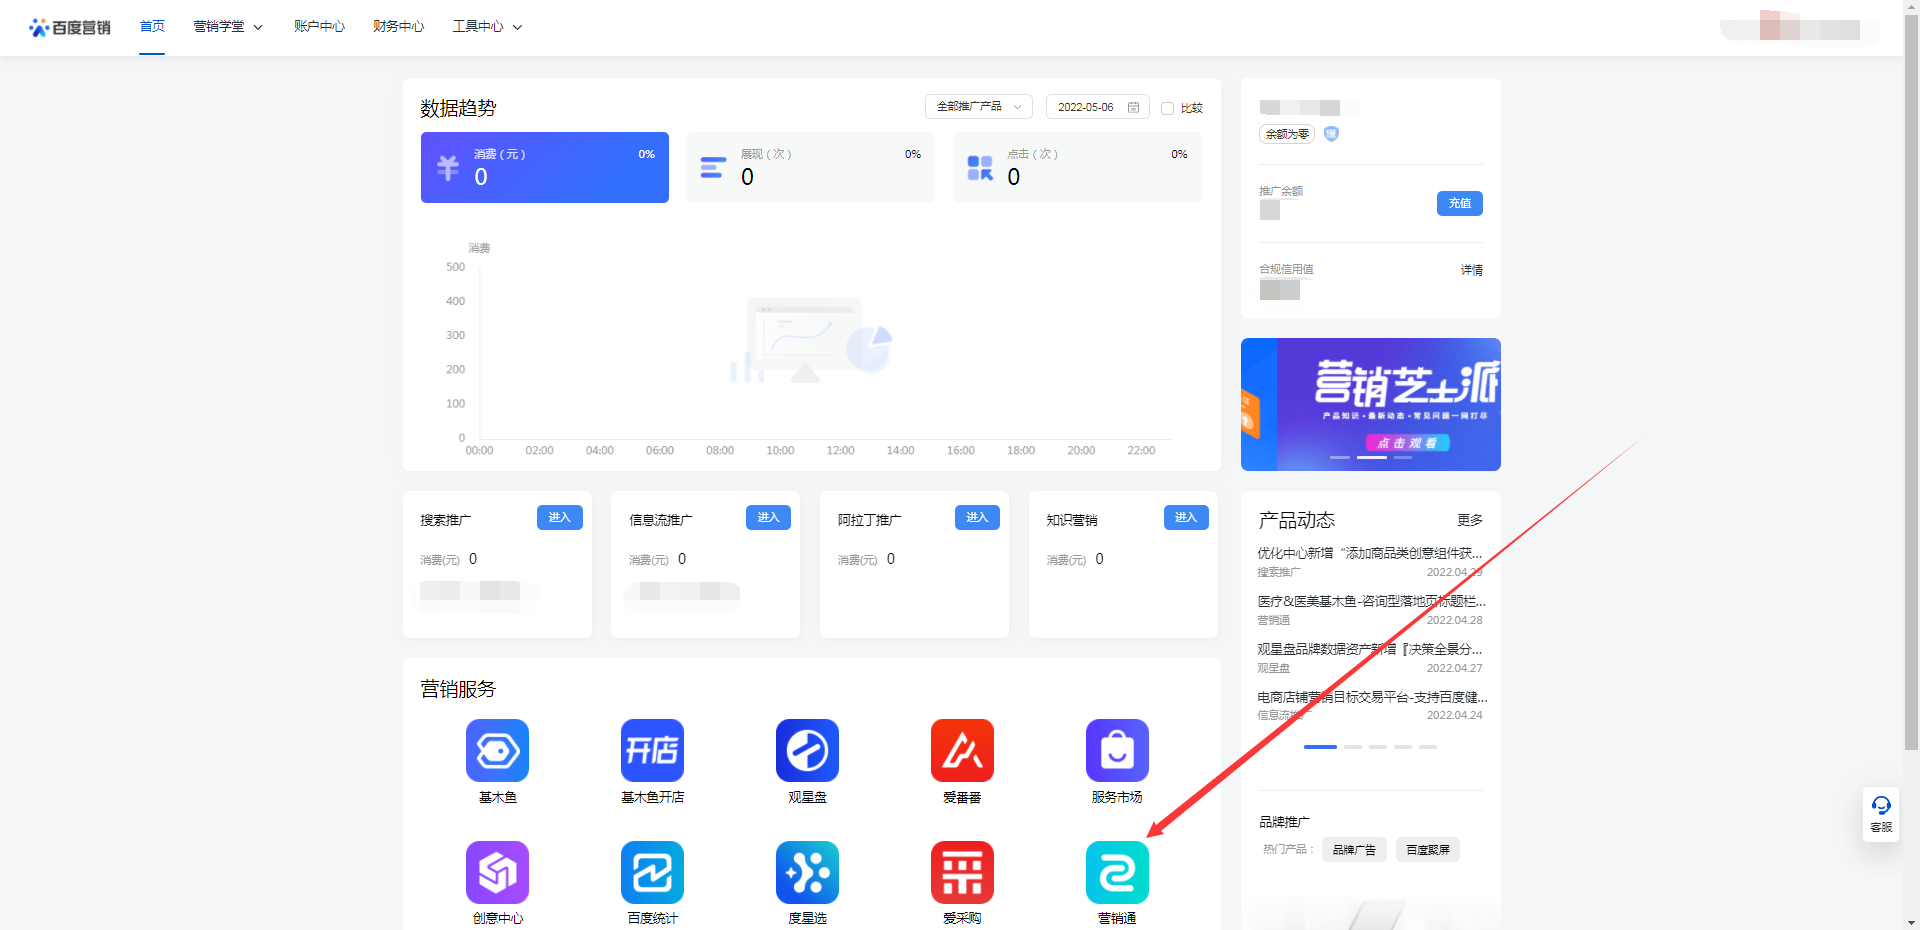Click the 充值 recharge button

1460,203
